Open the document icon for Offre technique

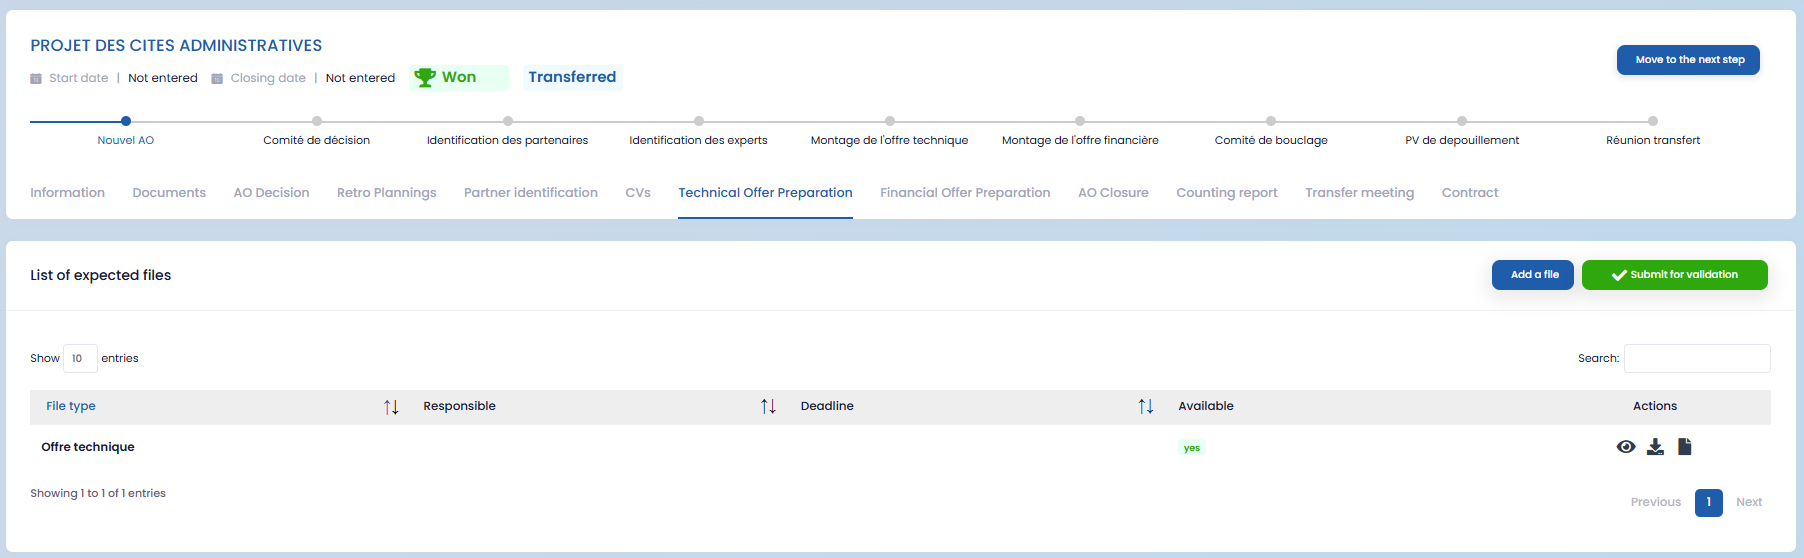1684,446
